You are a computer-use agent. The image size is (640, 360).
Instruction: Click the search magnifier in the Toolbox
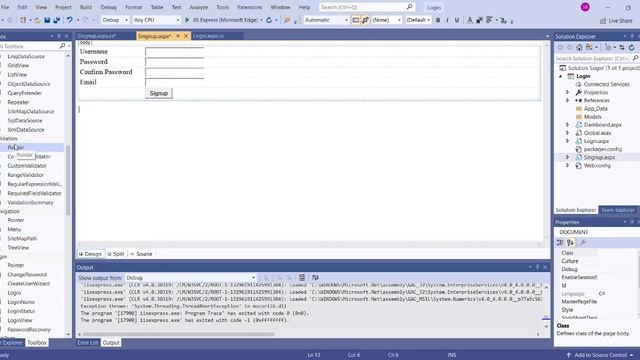point(62,46)
